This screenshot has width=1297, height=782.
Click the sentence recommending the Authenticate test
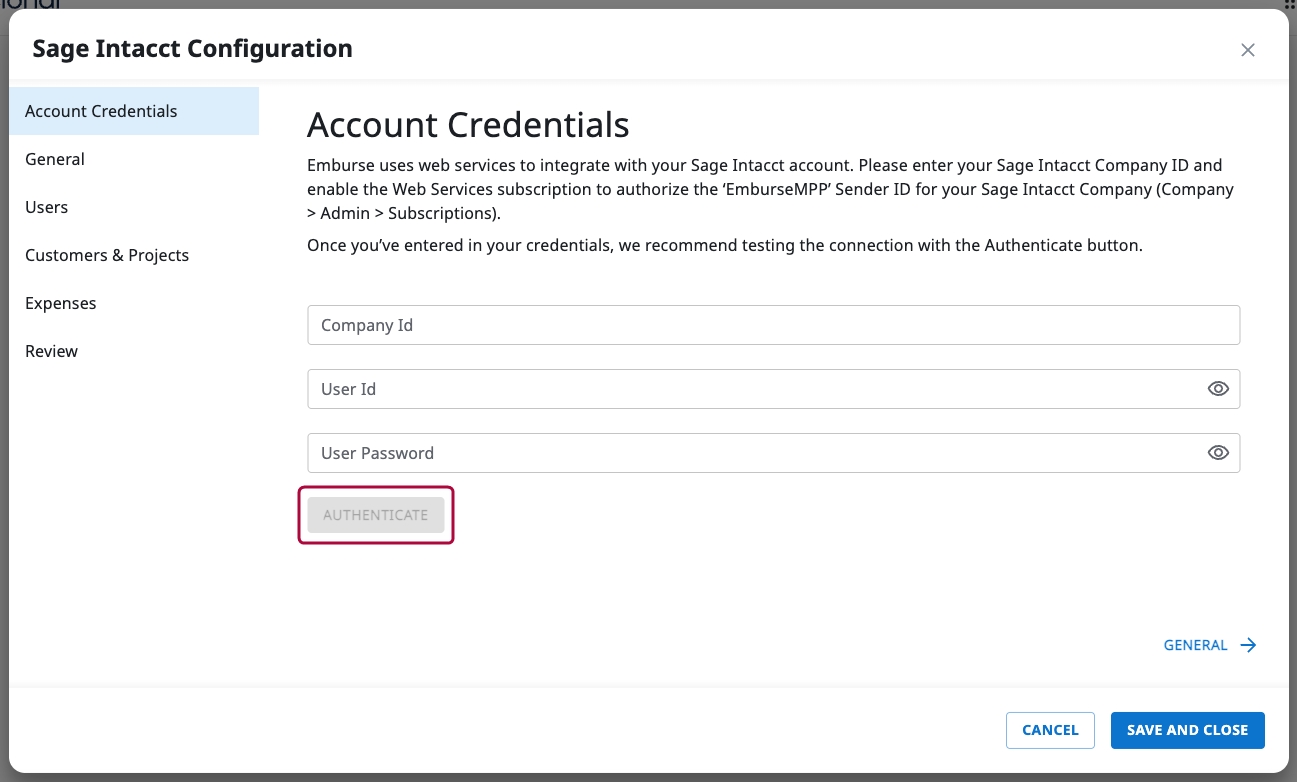coord(724,245)
